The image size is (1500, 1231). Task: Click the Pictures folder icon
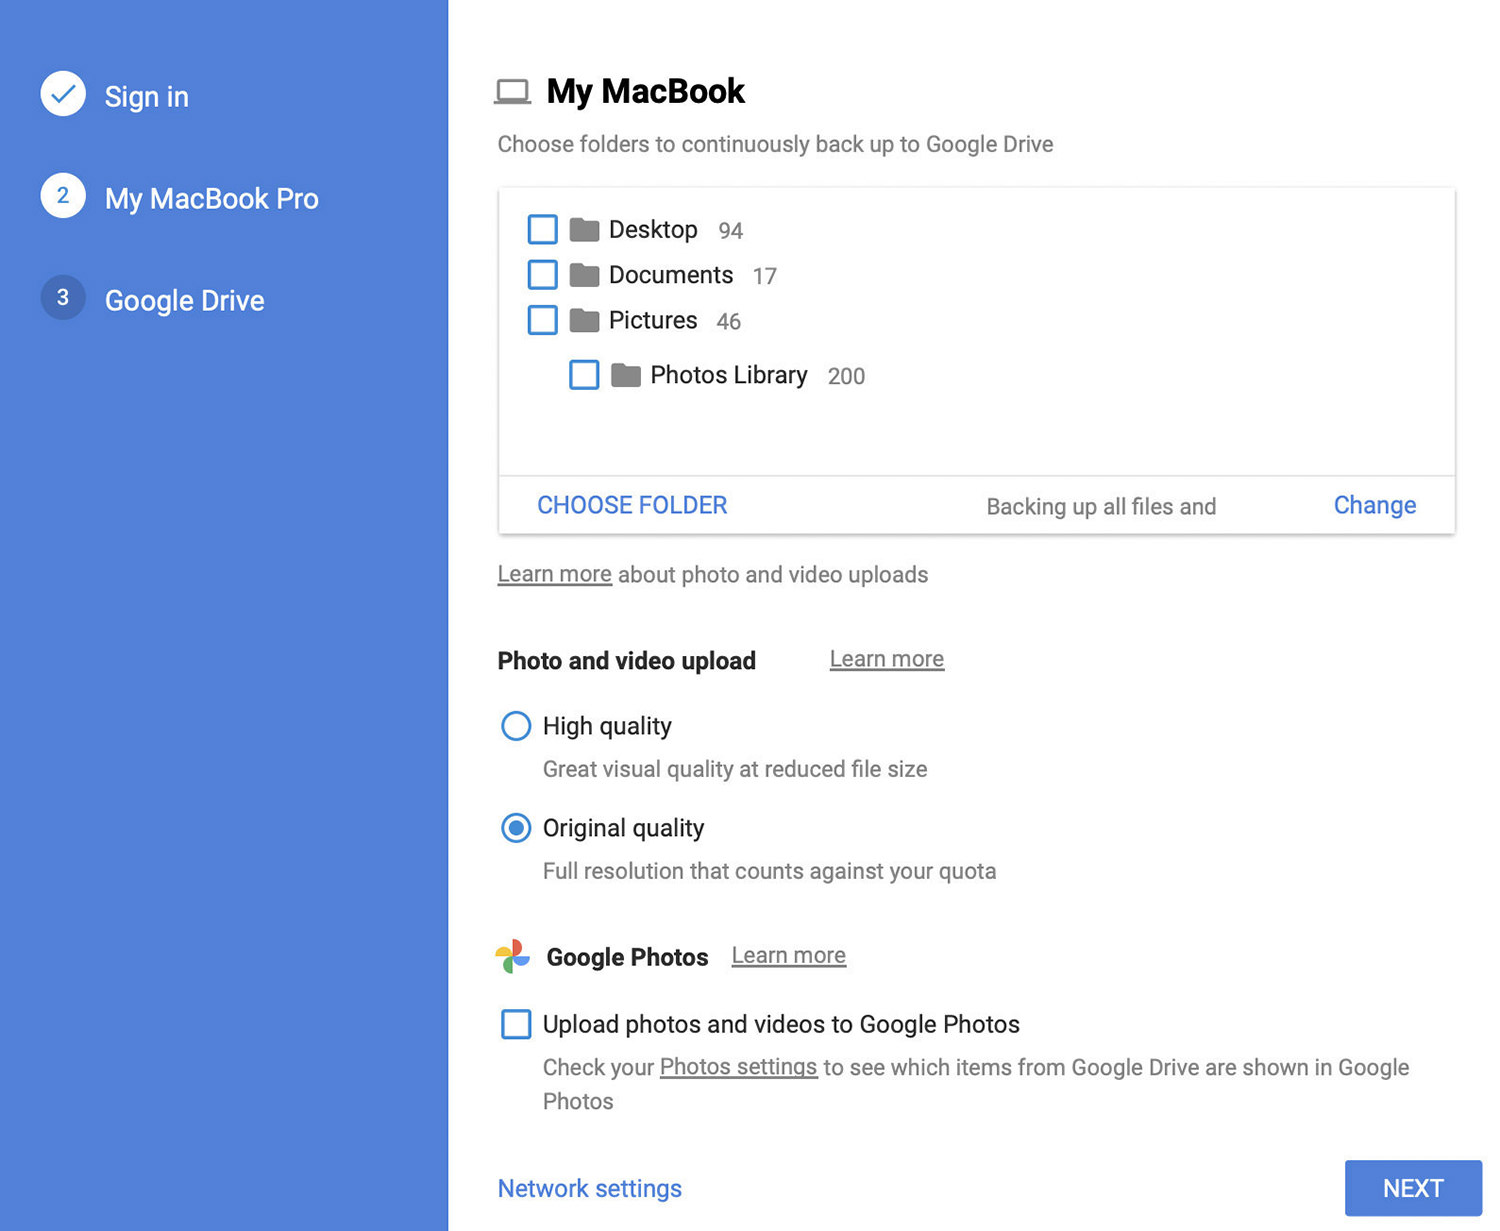pyautogui.click(x=584, y=321)
